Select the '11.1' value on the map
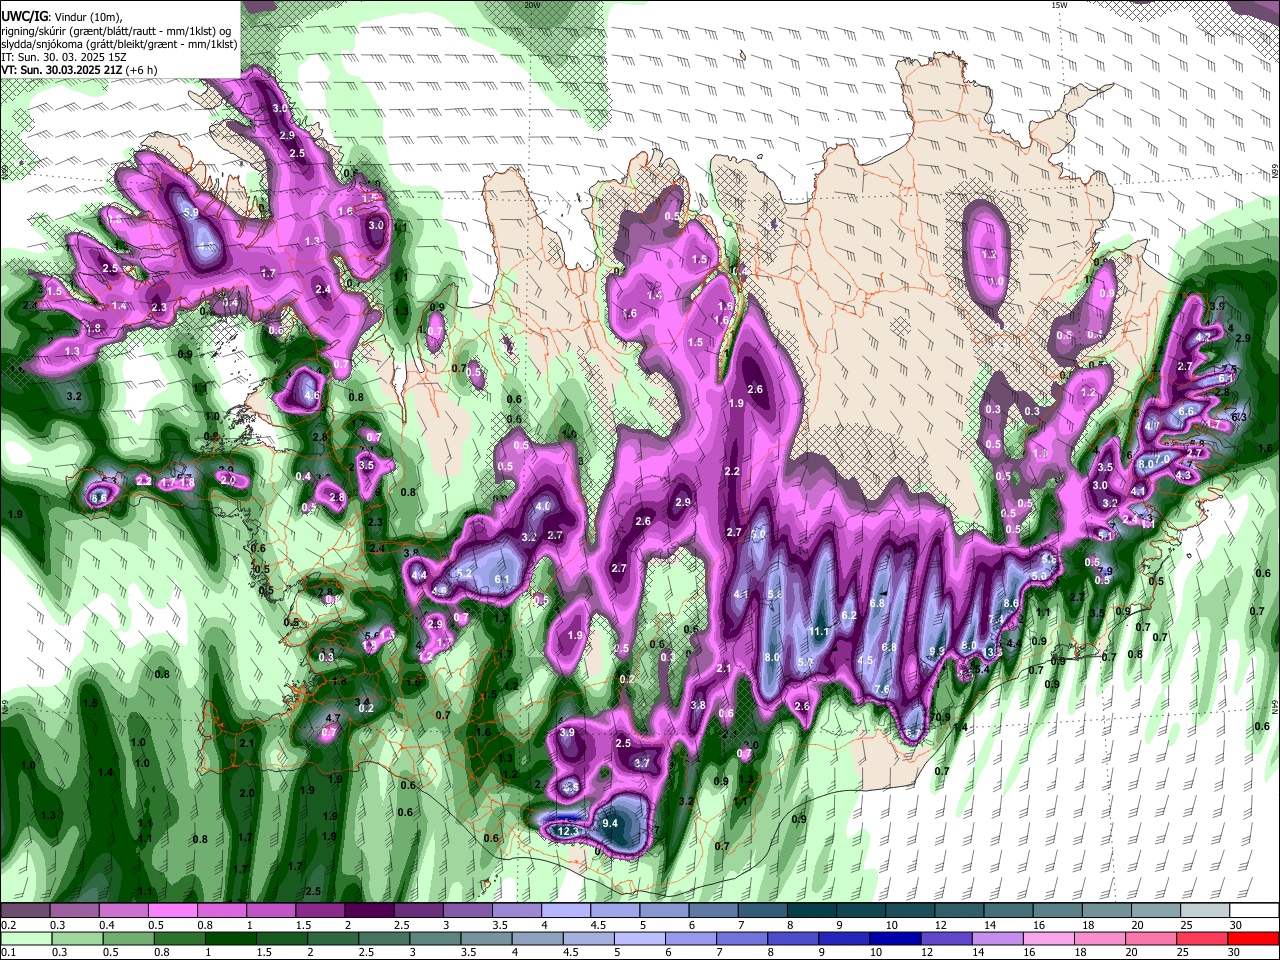 coord(820,632)
